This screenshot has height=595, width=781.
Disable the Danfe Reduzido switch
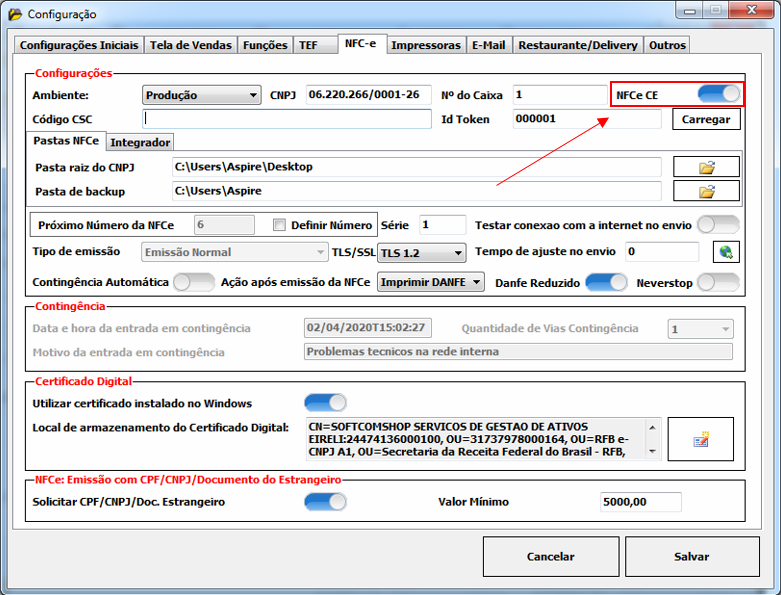pyautogui.click(x=606, y=283)
